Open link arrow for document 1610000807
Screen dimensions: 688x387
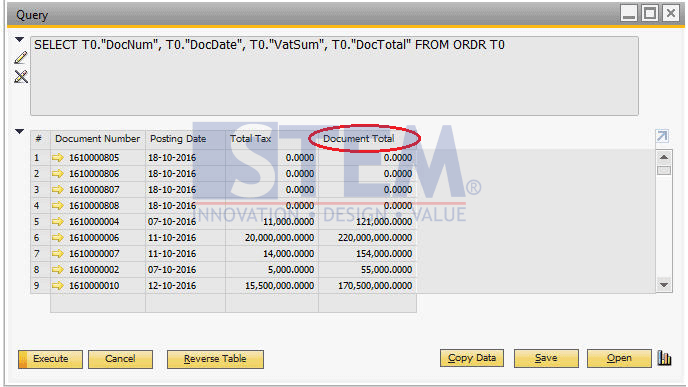click(x=57, y=190)
